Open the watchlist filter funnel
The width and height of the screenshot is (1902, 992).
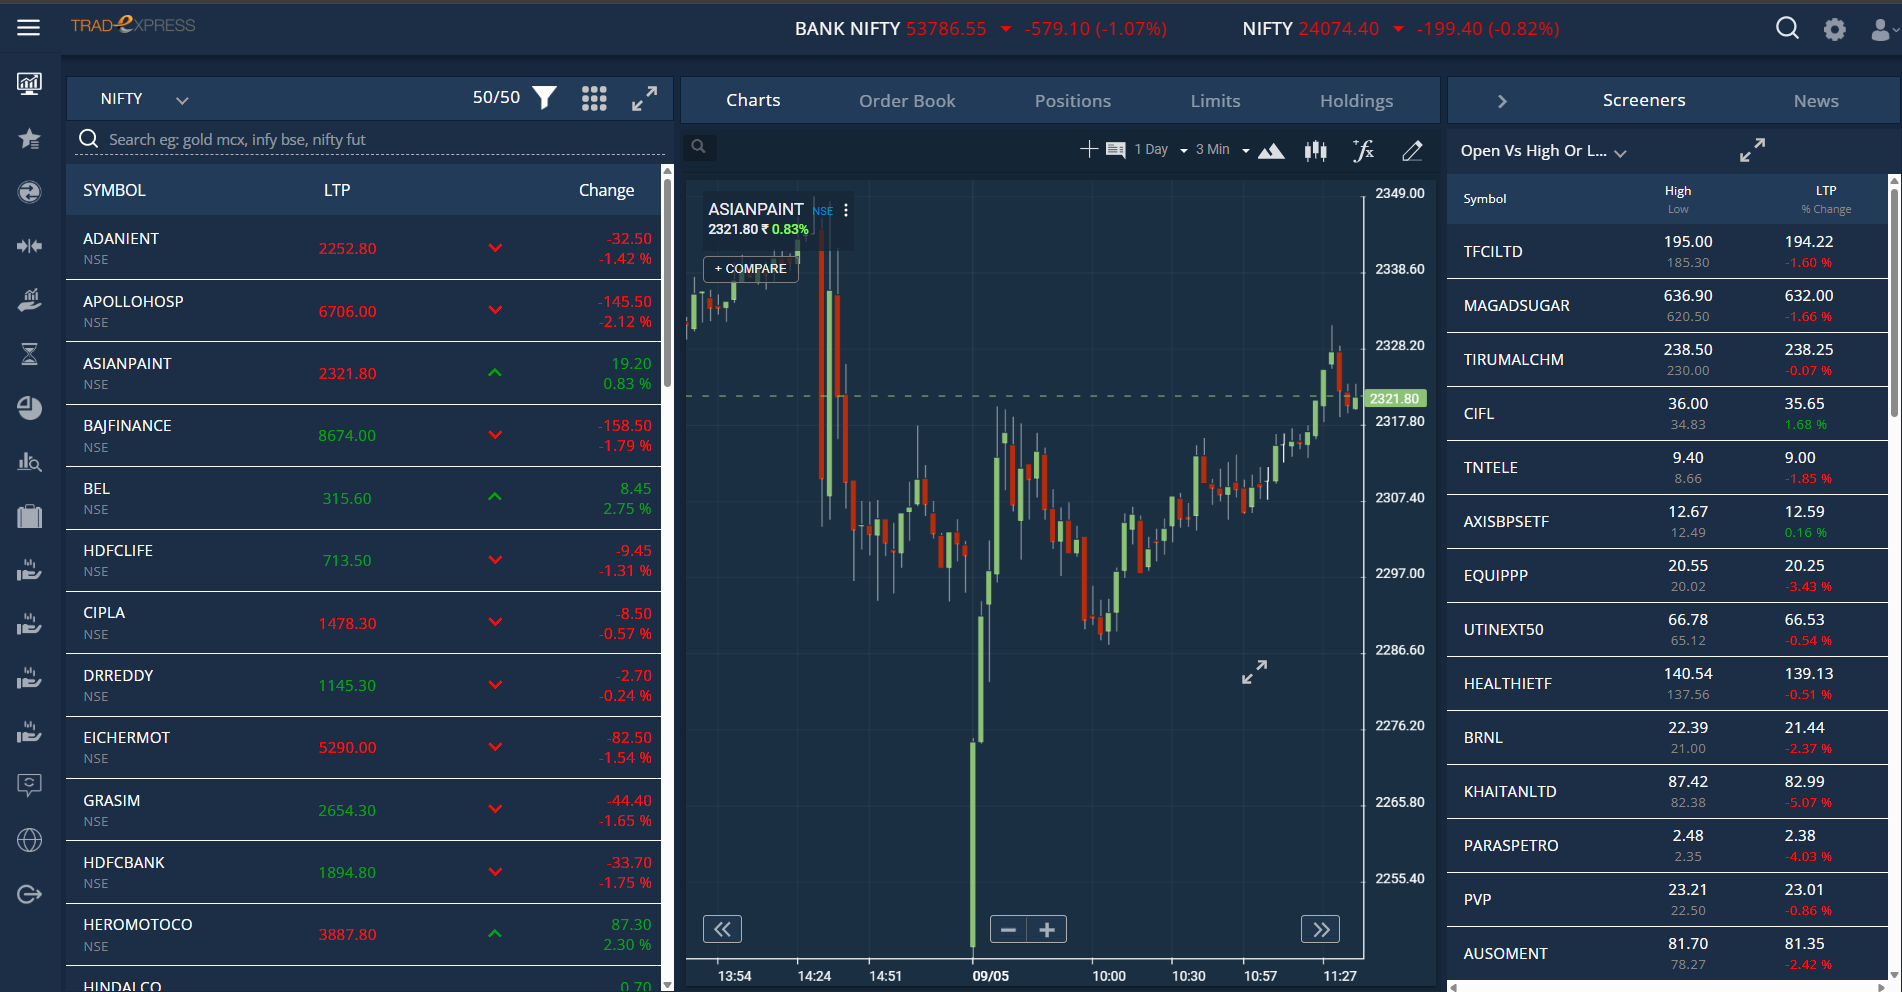[545, 98]
